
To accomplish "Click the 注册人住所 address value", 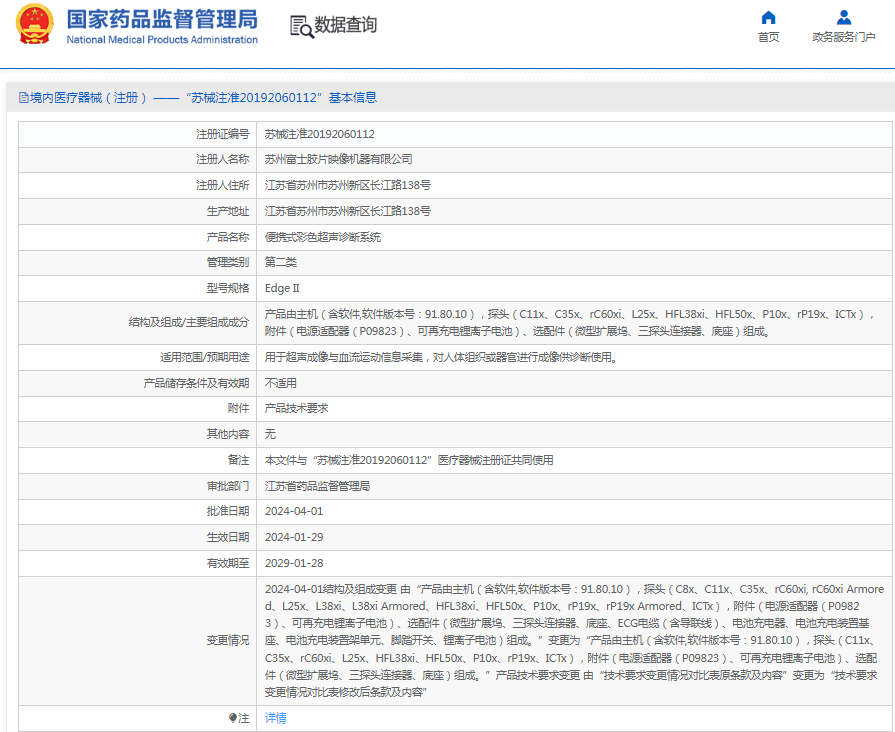I will [x=348, y=185].
